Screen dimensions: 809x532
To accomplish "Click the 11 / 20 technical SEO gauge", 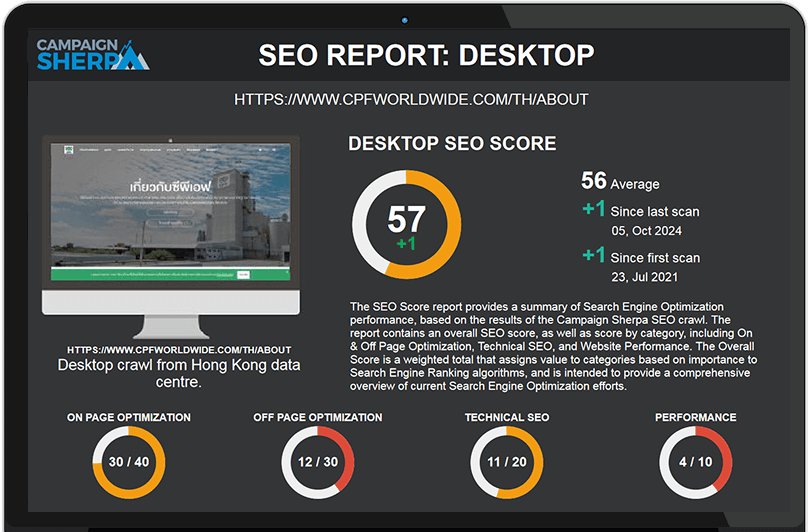I will click(507, 462).
